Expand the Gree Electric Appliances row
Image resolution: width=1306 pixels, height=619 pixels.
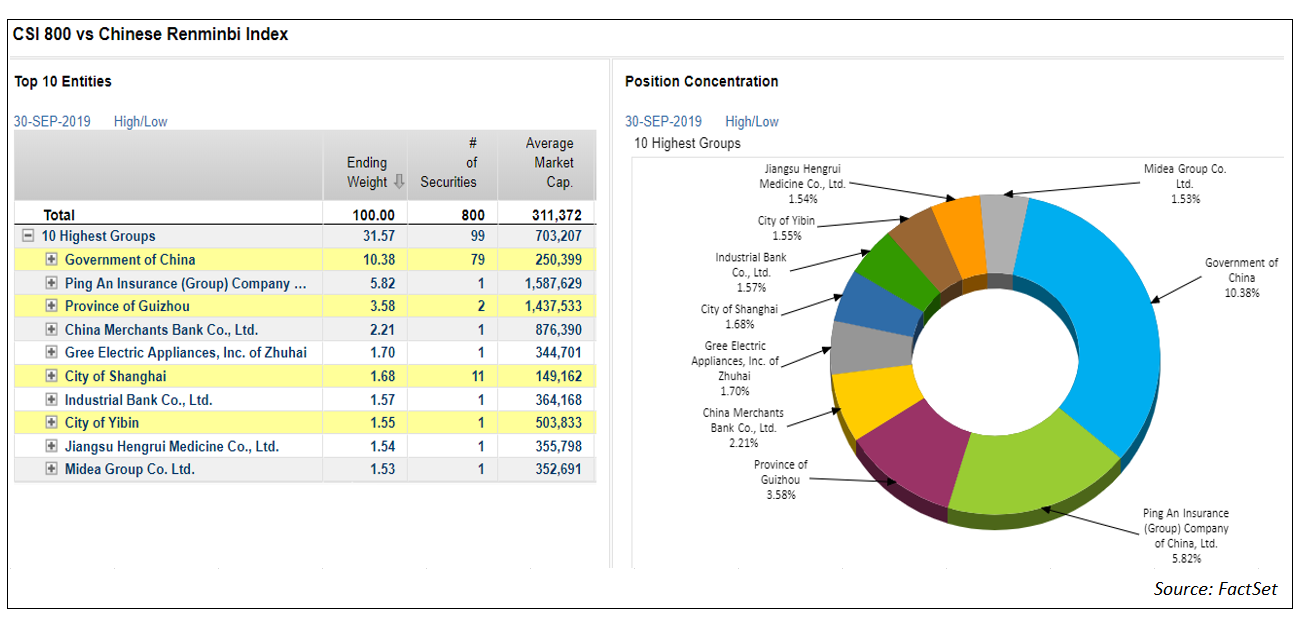tap(51, 353)
